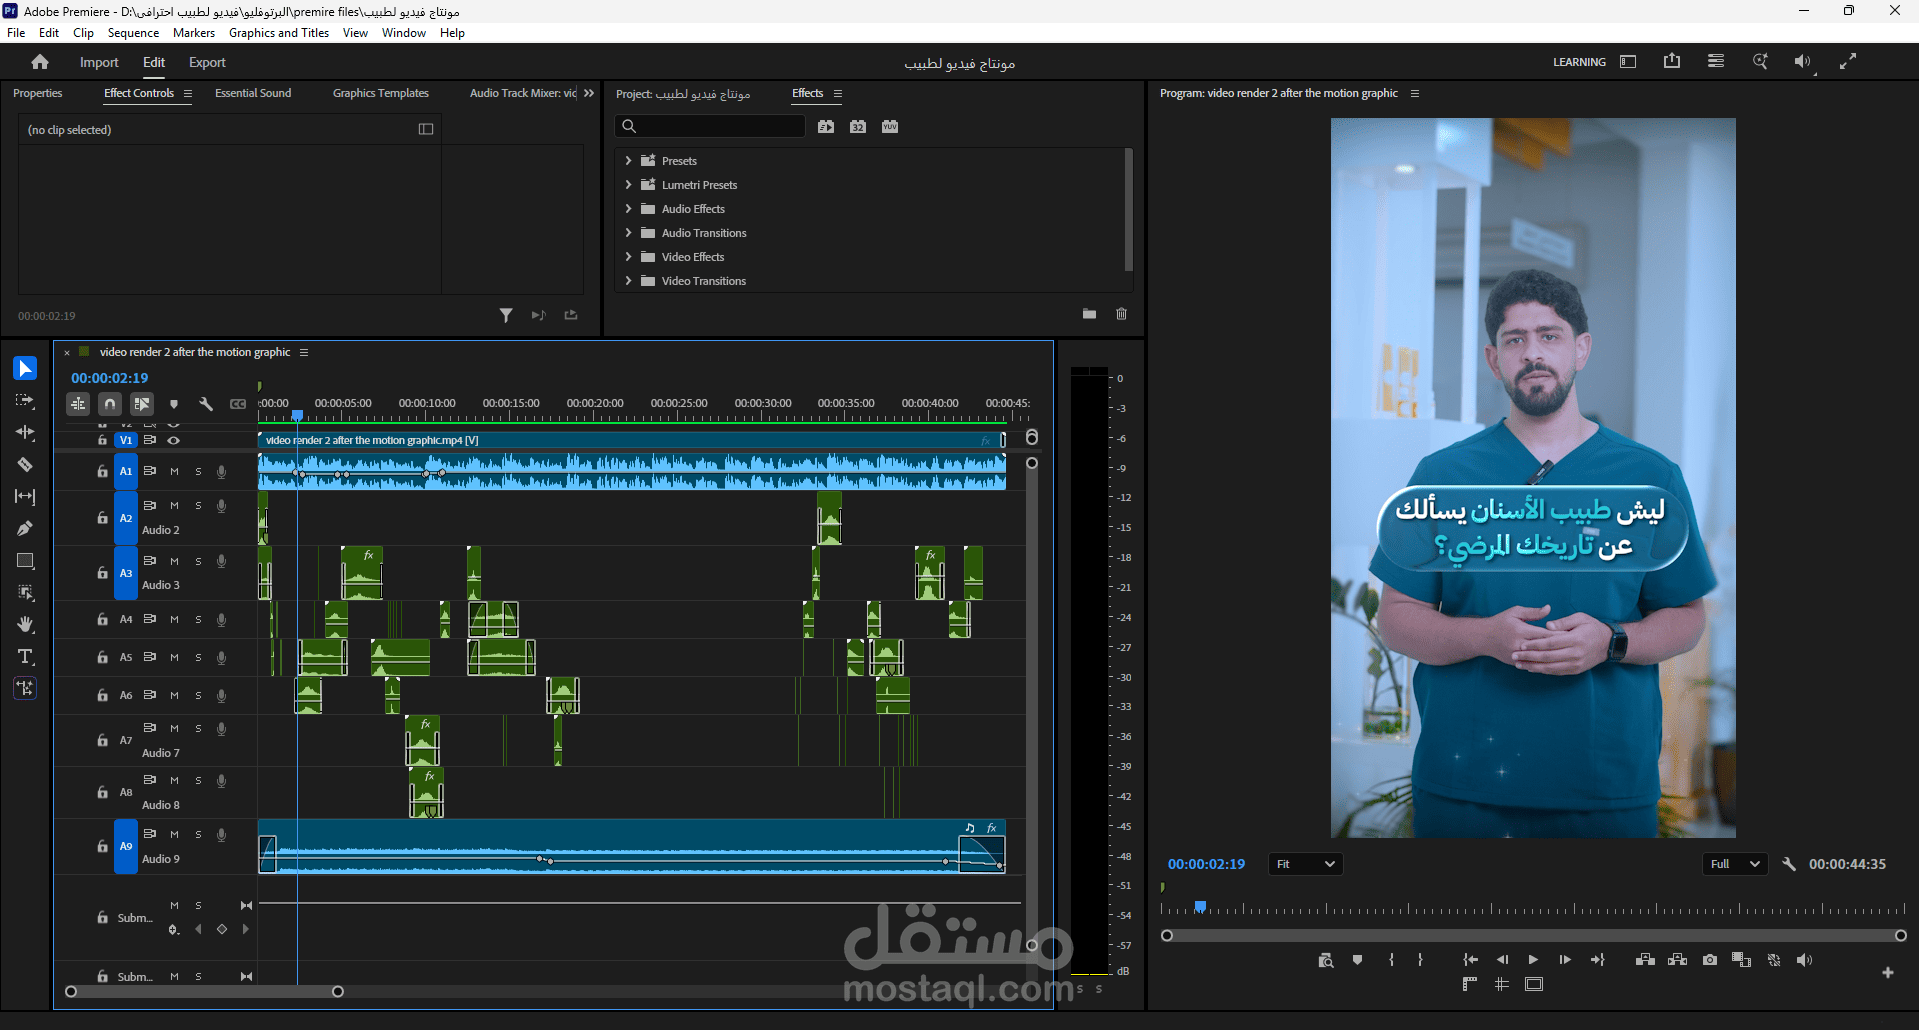Activate the Selection arrow tool
The width and height of the screenshot is (1919, 1030).
25,369
